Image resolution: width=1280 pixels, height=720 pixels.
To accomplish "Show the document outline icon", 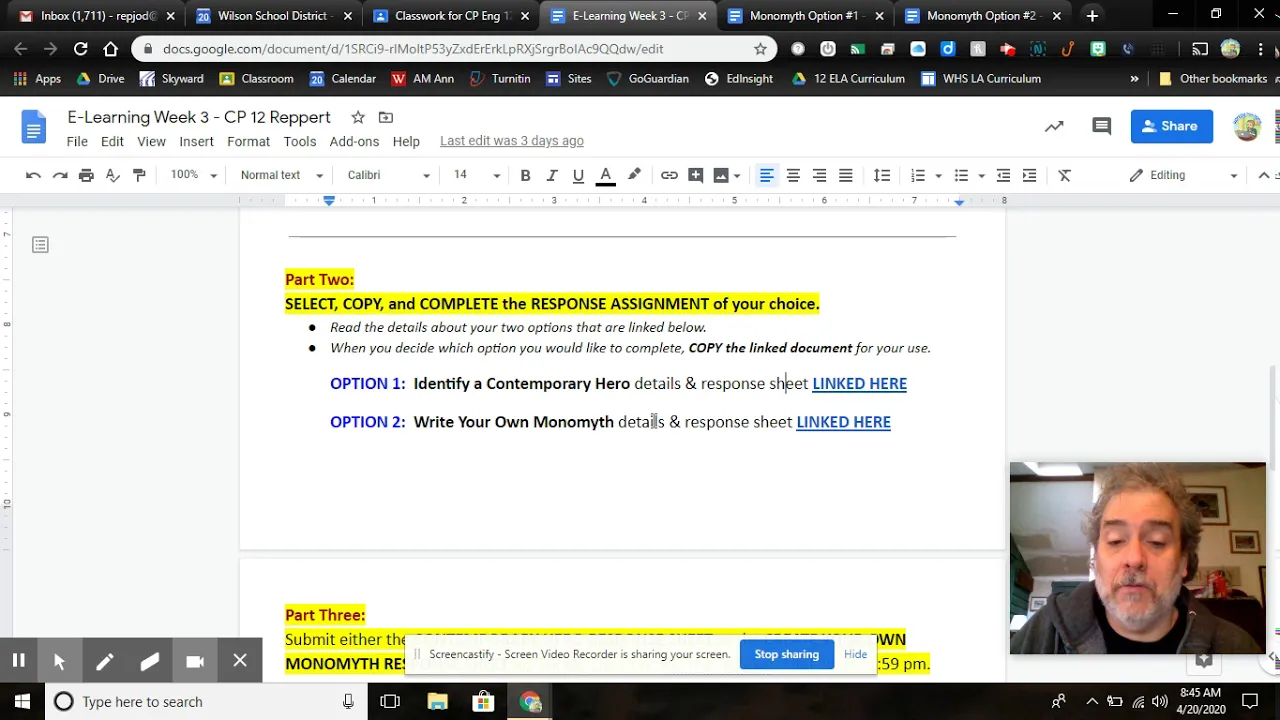I will (x=40, y=244).
